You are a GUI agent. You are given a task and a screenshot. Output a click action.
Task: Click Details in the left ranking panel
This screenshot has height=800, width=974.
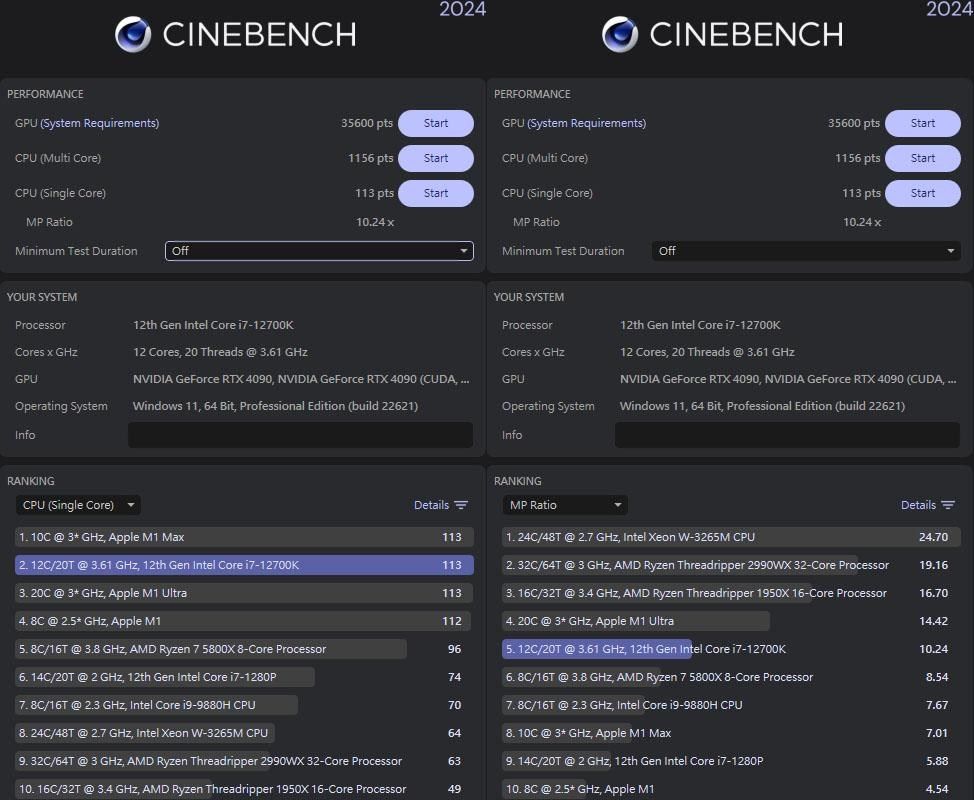(x=430, y=505)
